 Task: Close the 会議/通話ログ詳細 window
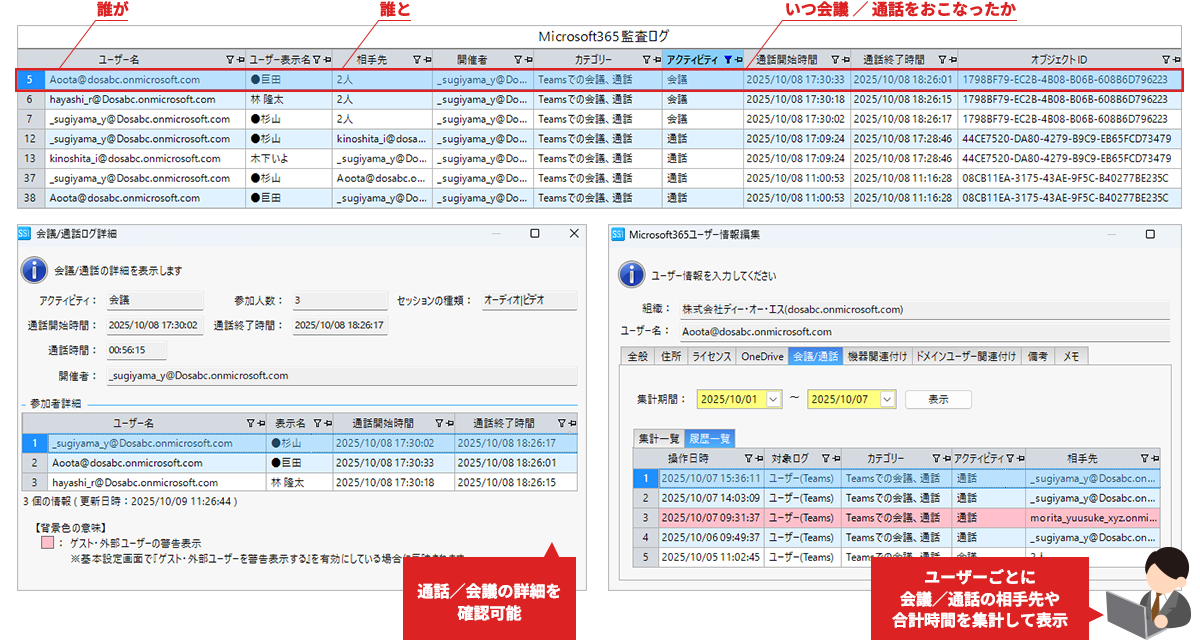[x=574, y=233]
